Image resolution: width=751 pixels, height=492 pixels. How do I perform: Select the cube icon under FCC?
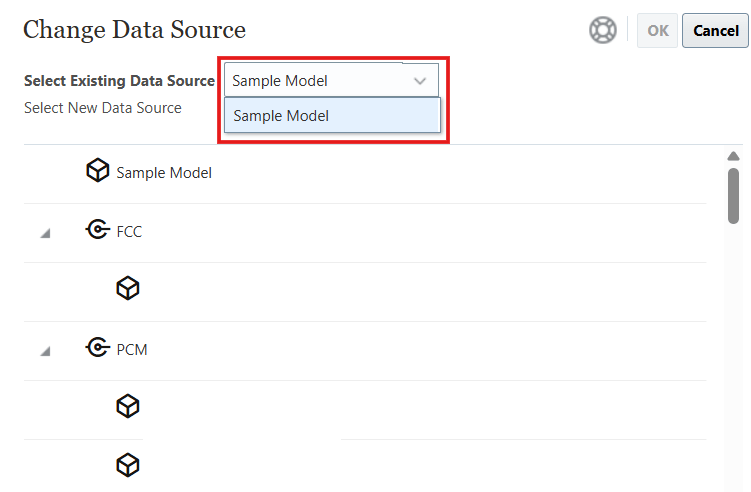point(127,289)
